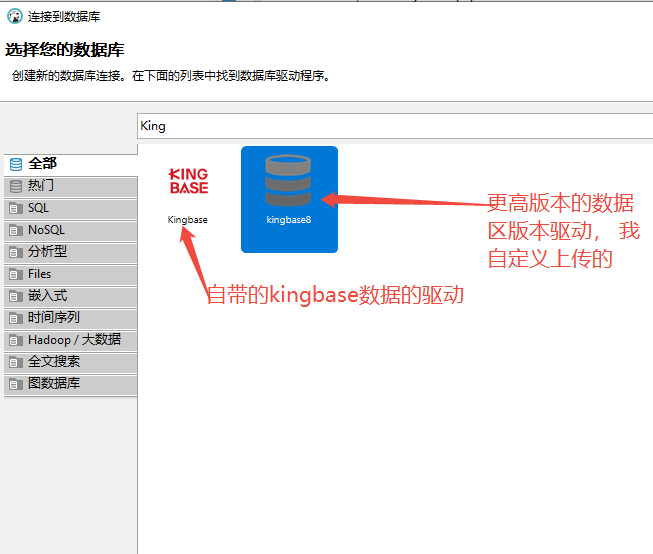
Task: Click the kingbase8 label text
Action: pyautogui.click(x=289, y=220)
